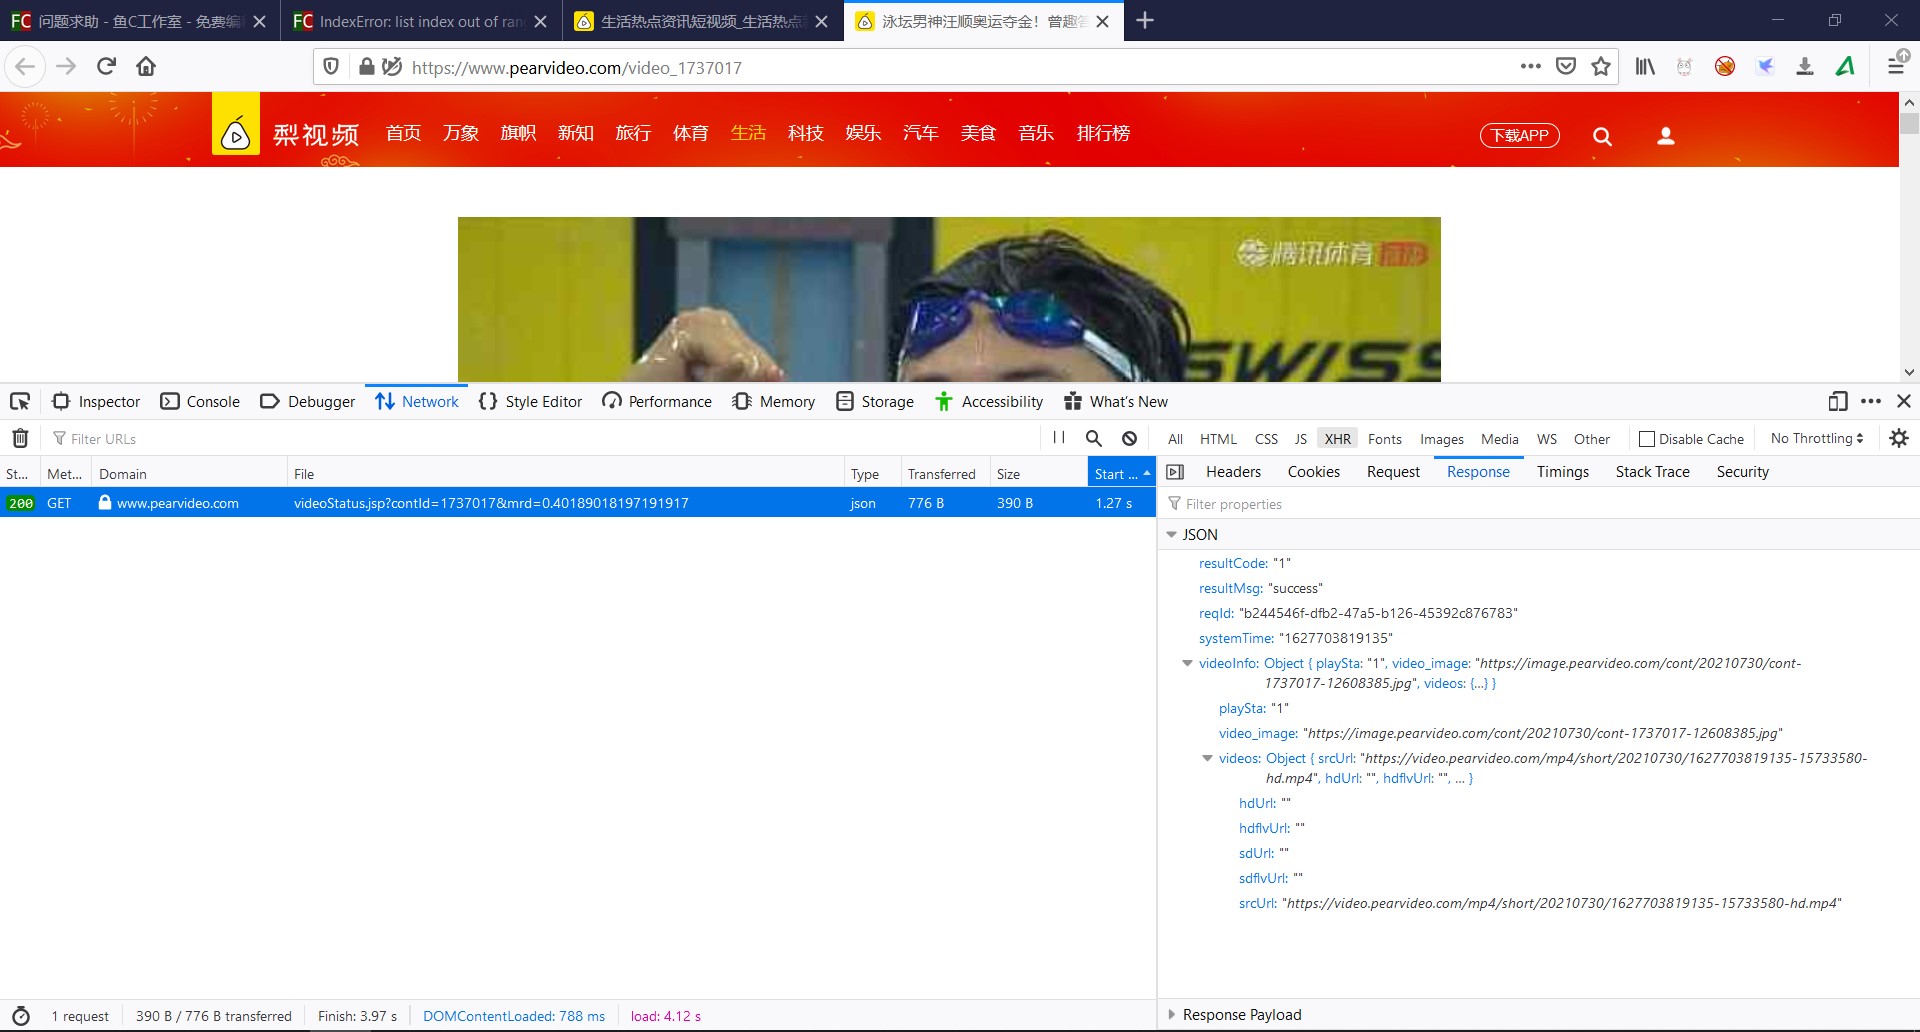Click the page scrollbar down arrow
1920x1032 pixels.
(1909, 372)
